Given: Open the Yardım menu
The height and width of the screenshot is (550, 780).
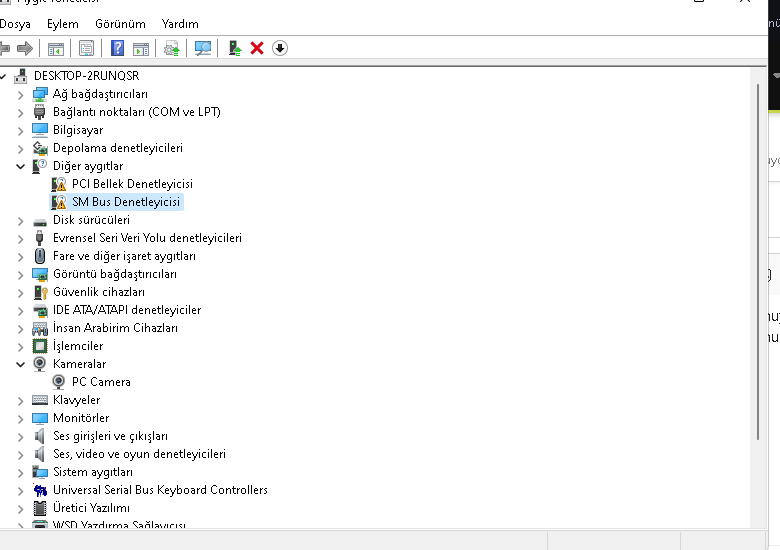Looking at the screenshot, I should (180, 24).
